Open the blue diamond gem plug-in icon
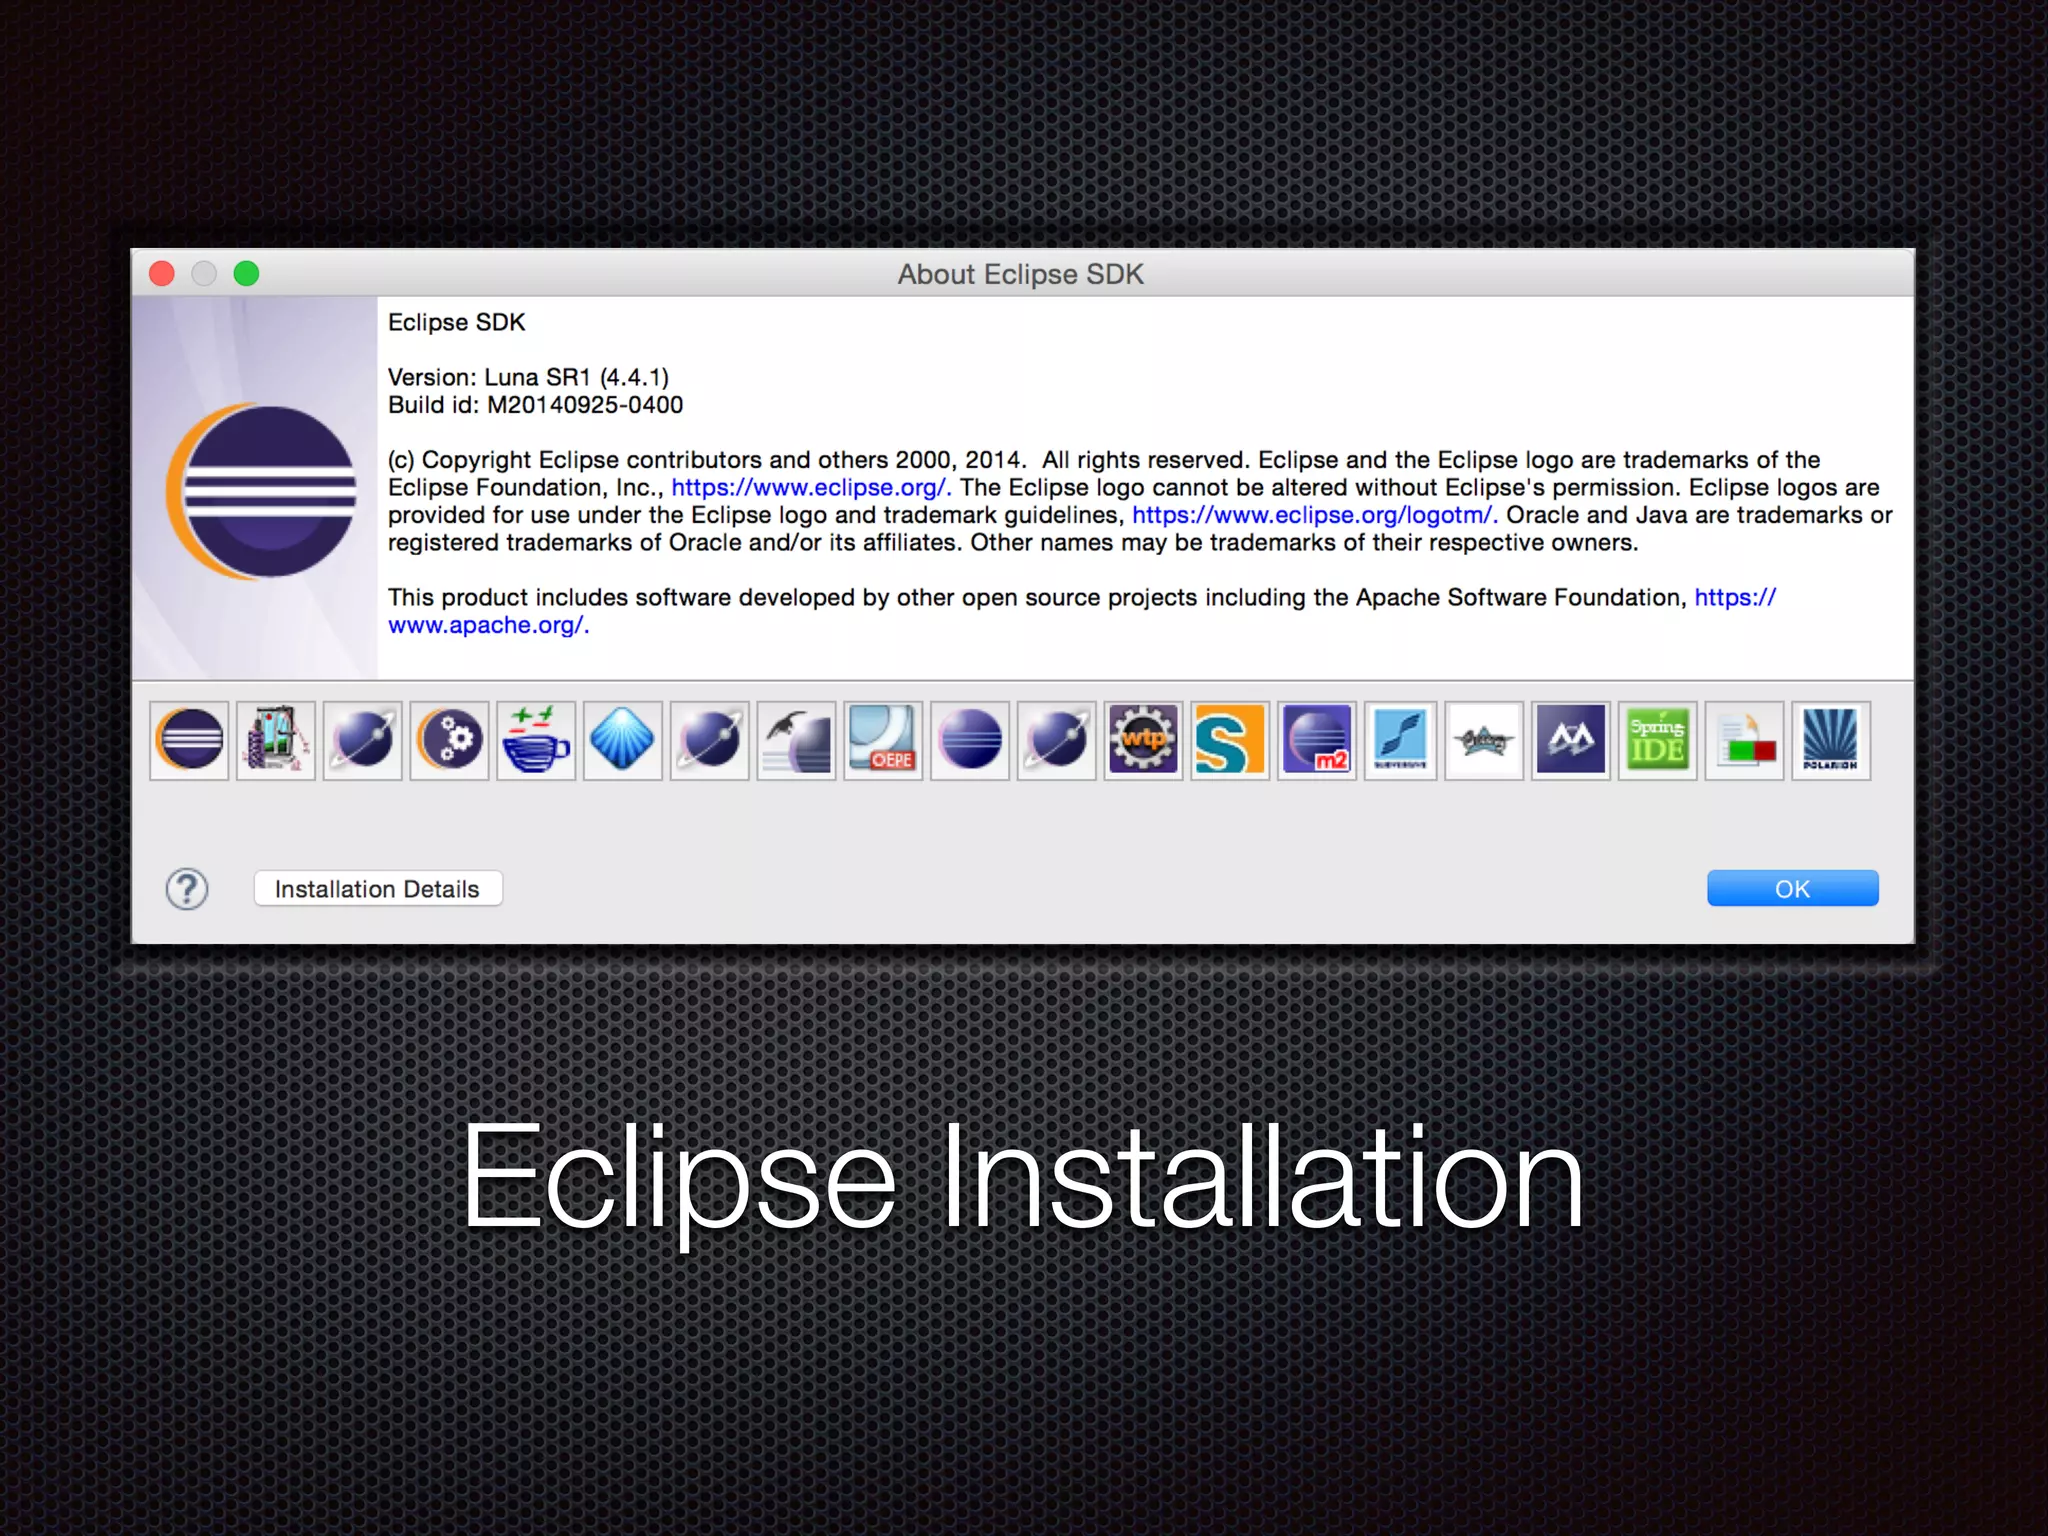This screenshot has width=2048, height=1536. coord(623,741)
